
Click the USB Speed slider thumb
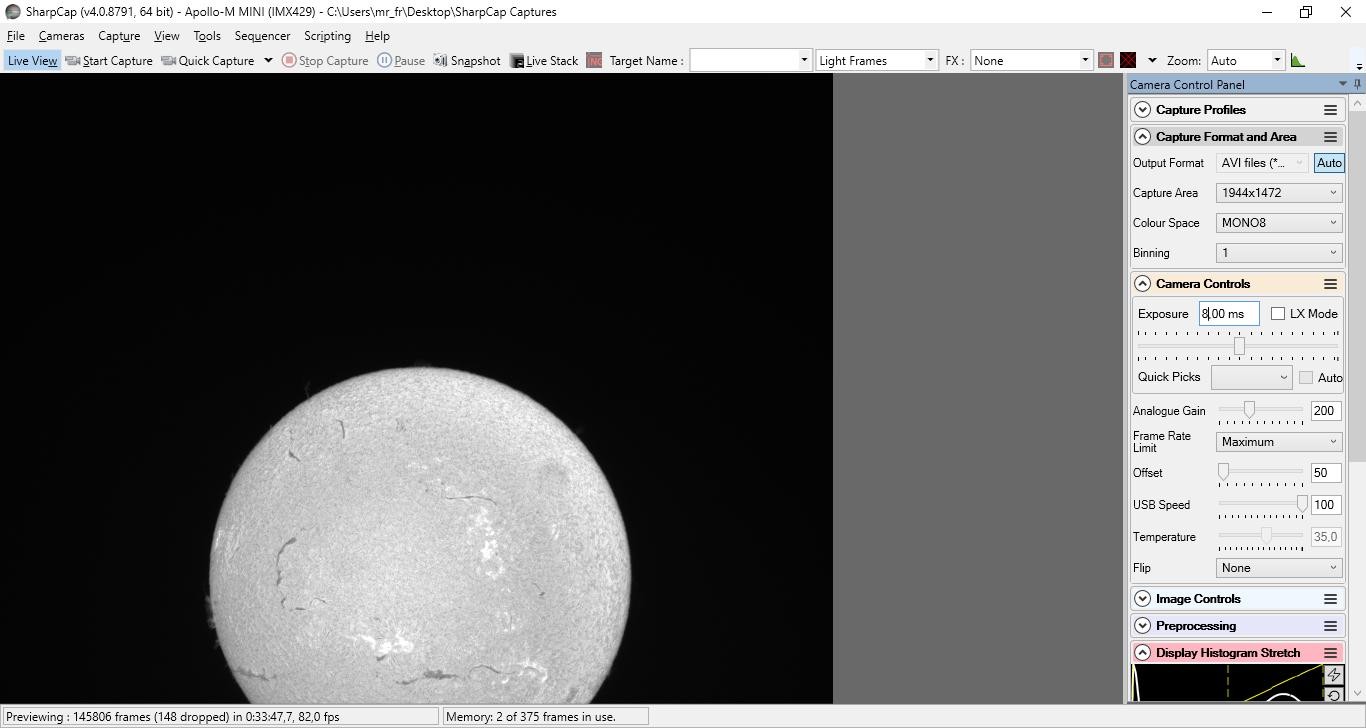tap(1301, 504)
